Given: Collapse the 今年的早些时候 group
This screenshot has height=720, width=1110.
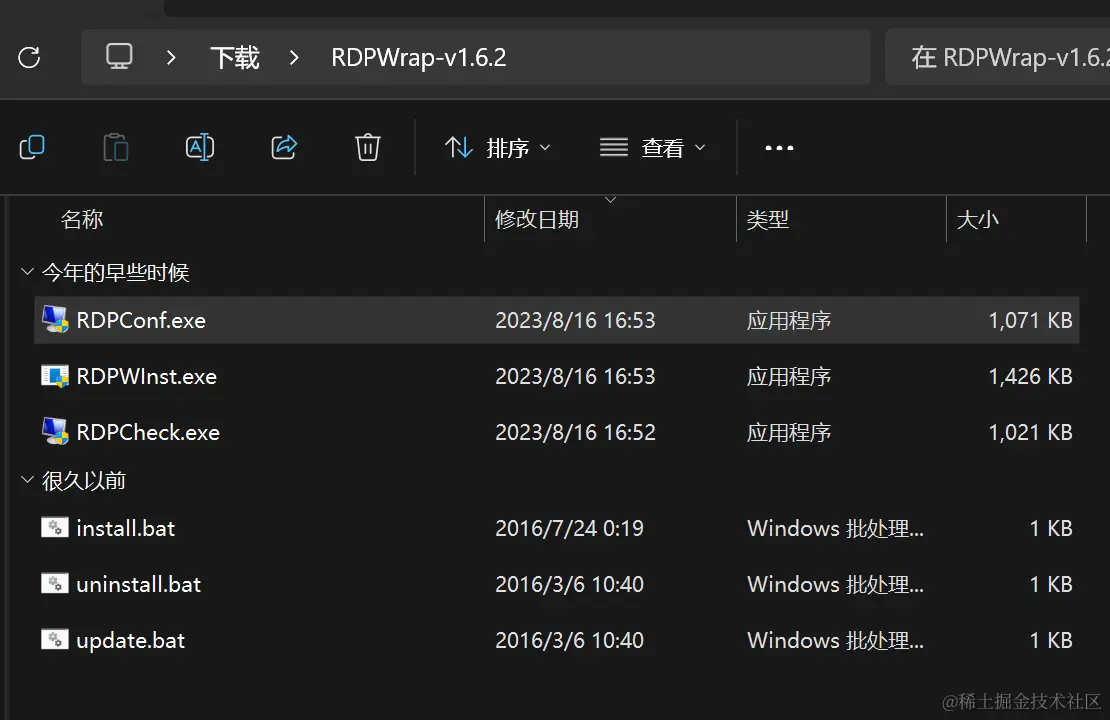Looking at the screenshot, I should 27,272.
